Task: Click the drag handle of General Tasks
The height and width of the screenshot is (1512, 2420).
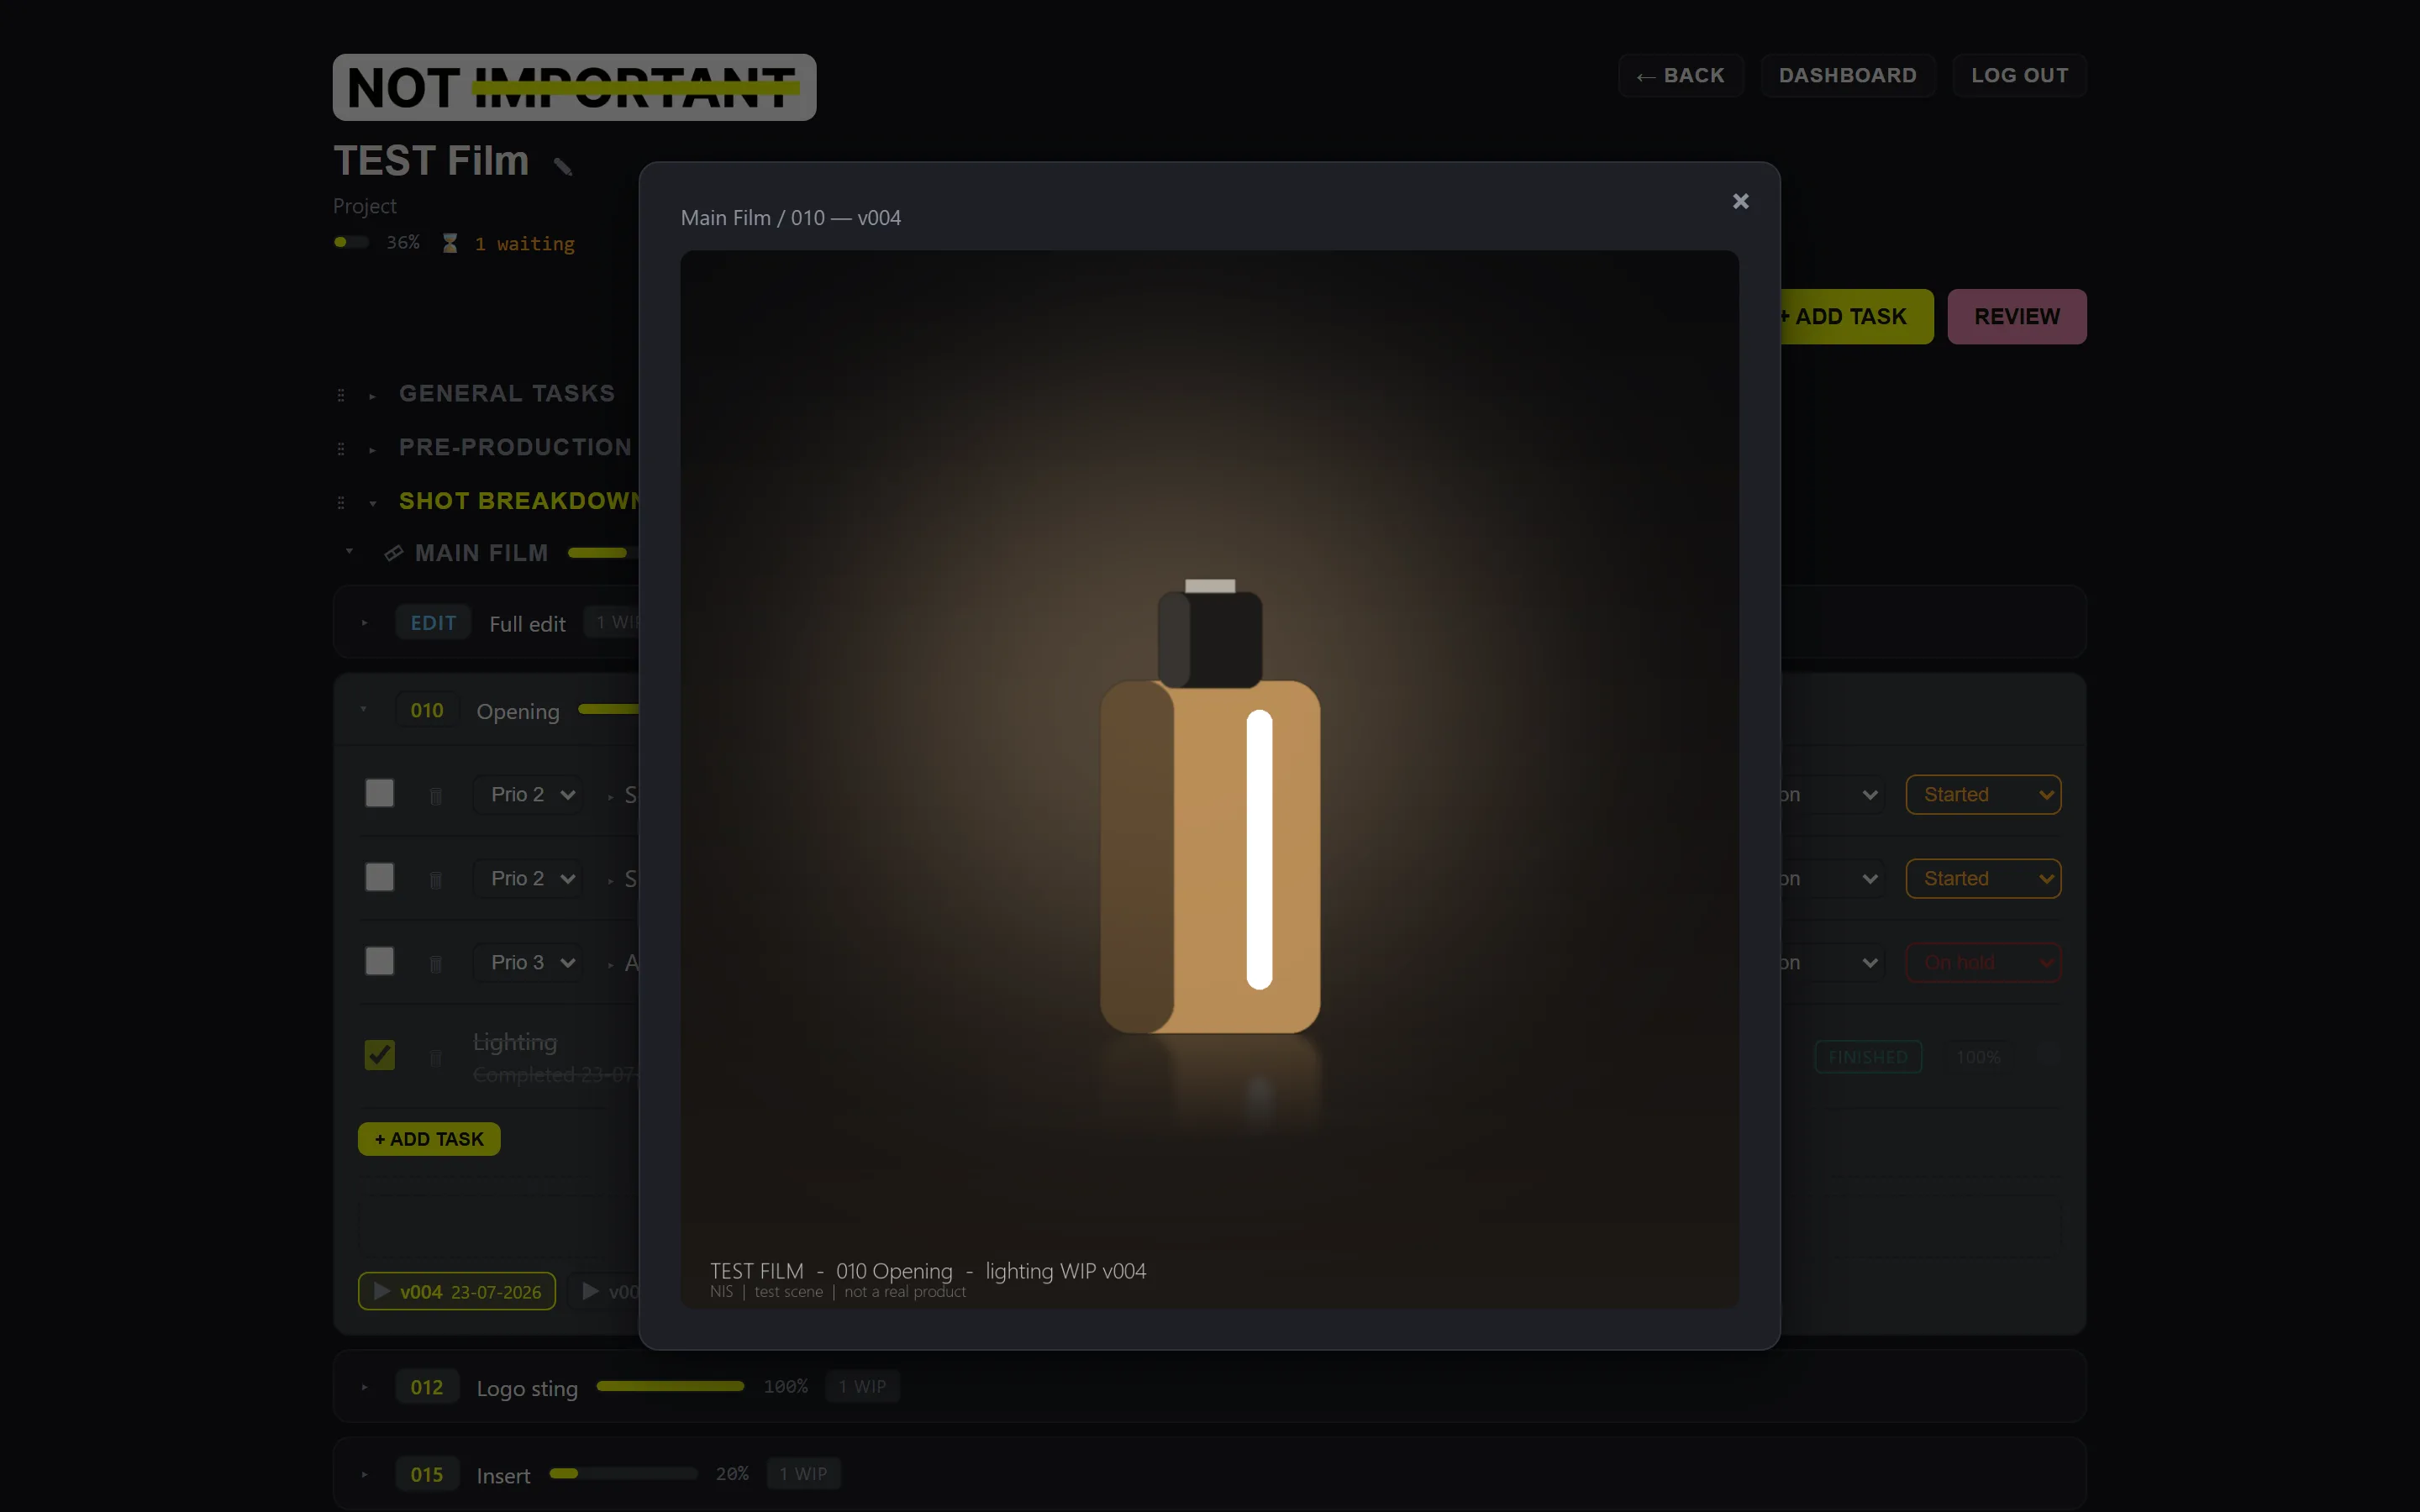Action: pos(341,395)
